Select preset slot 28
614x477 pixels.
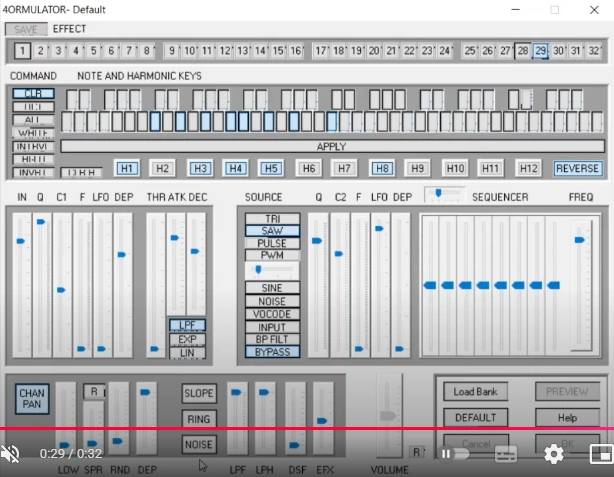click(x=522, y=51)
